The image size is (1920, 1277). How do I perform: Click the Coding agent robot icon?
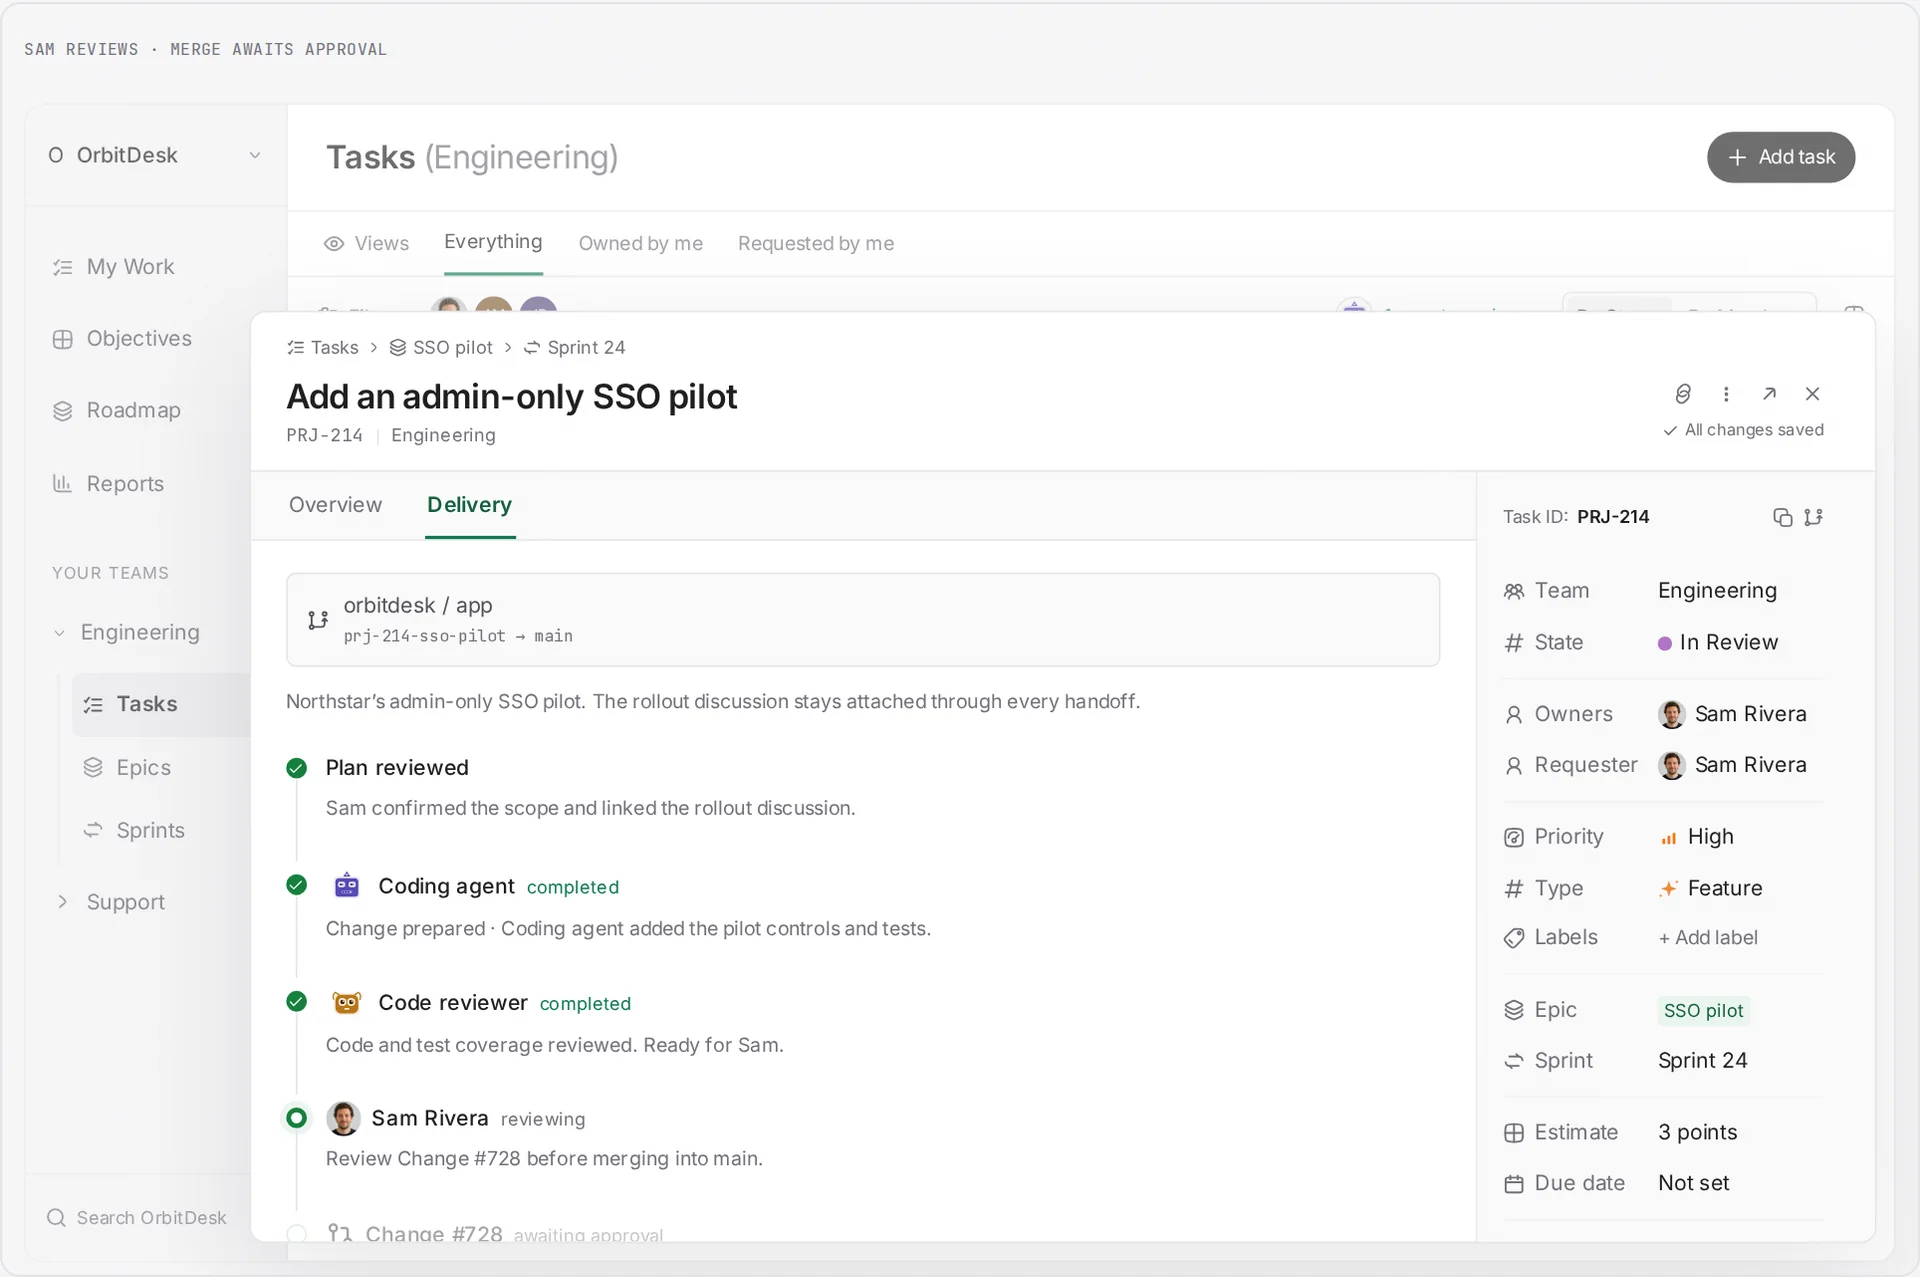click(x=347, y=886)
